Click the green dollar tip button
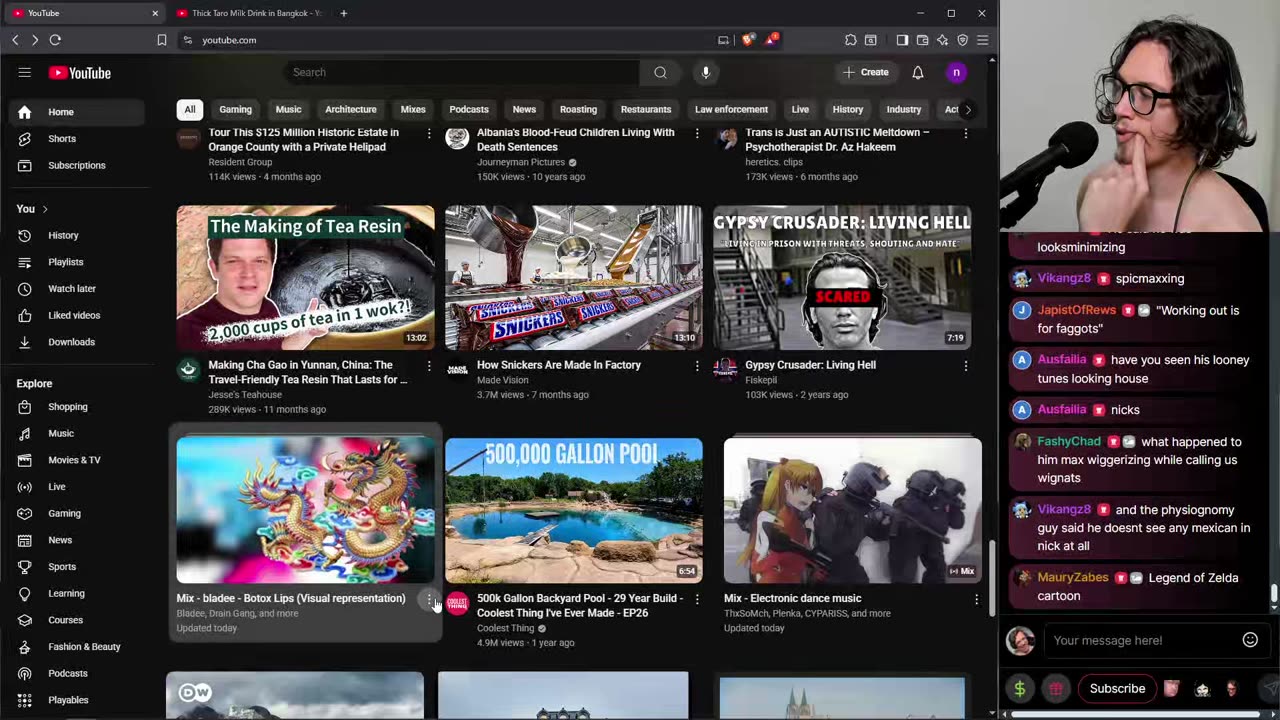 [x=1020, y=688]
